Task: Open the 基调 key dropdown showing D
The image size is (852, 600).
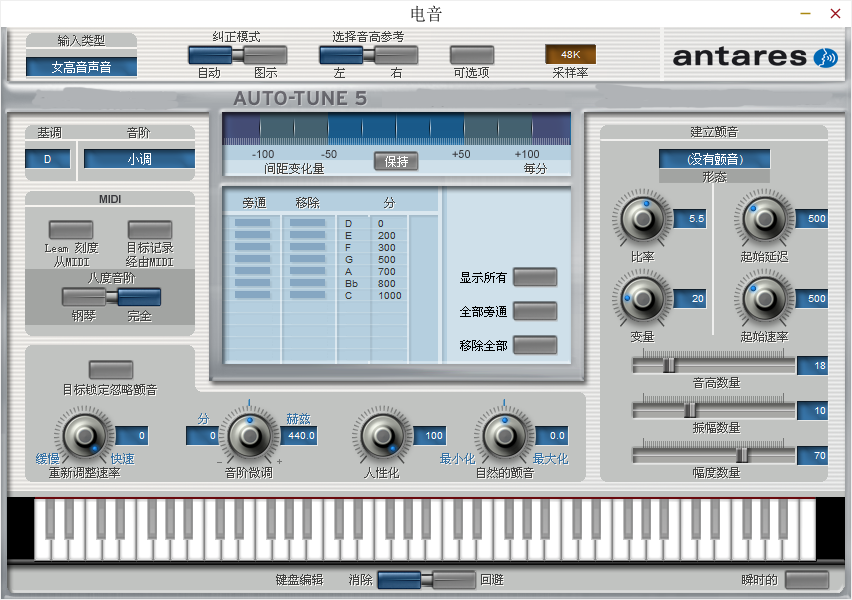Action: pyautogui.click(x=47, y=159)
